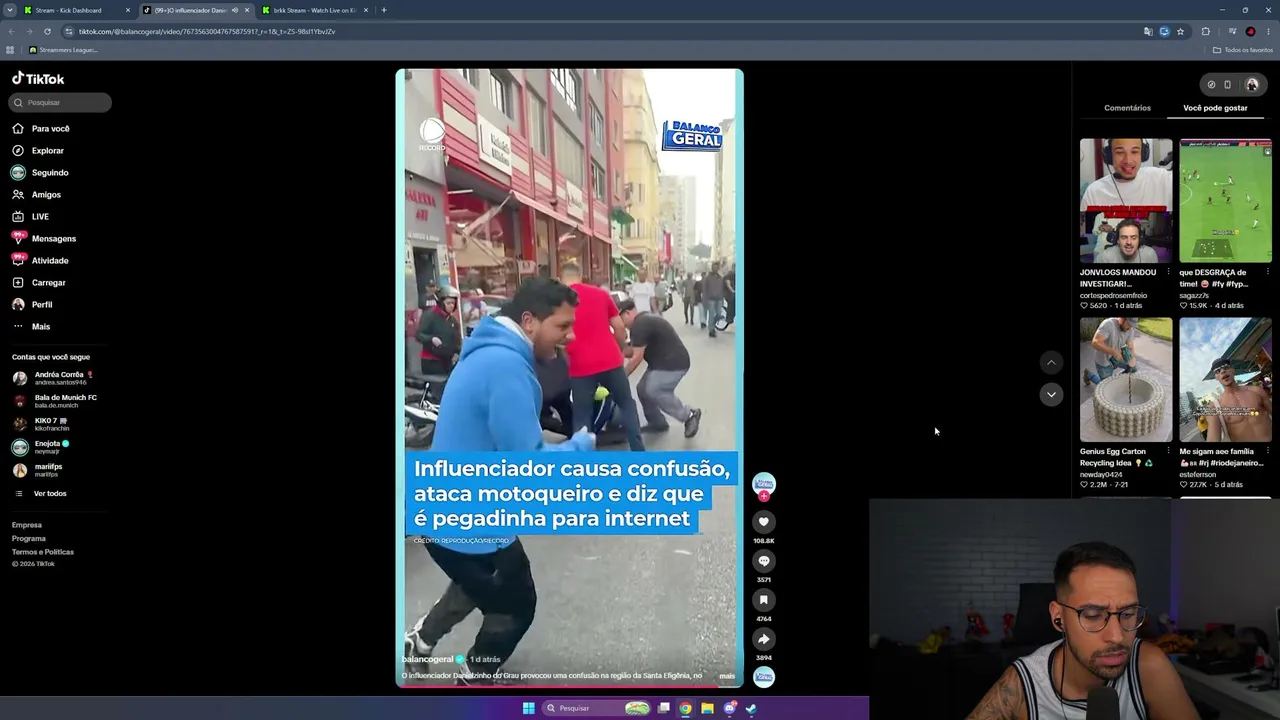
Task: Open the Carregar upload icon
Action: tap(18, 282)
